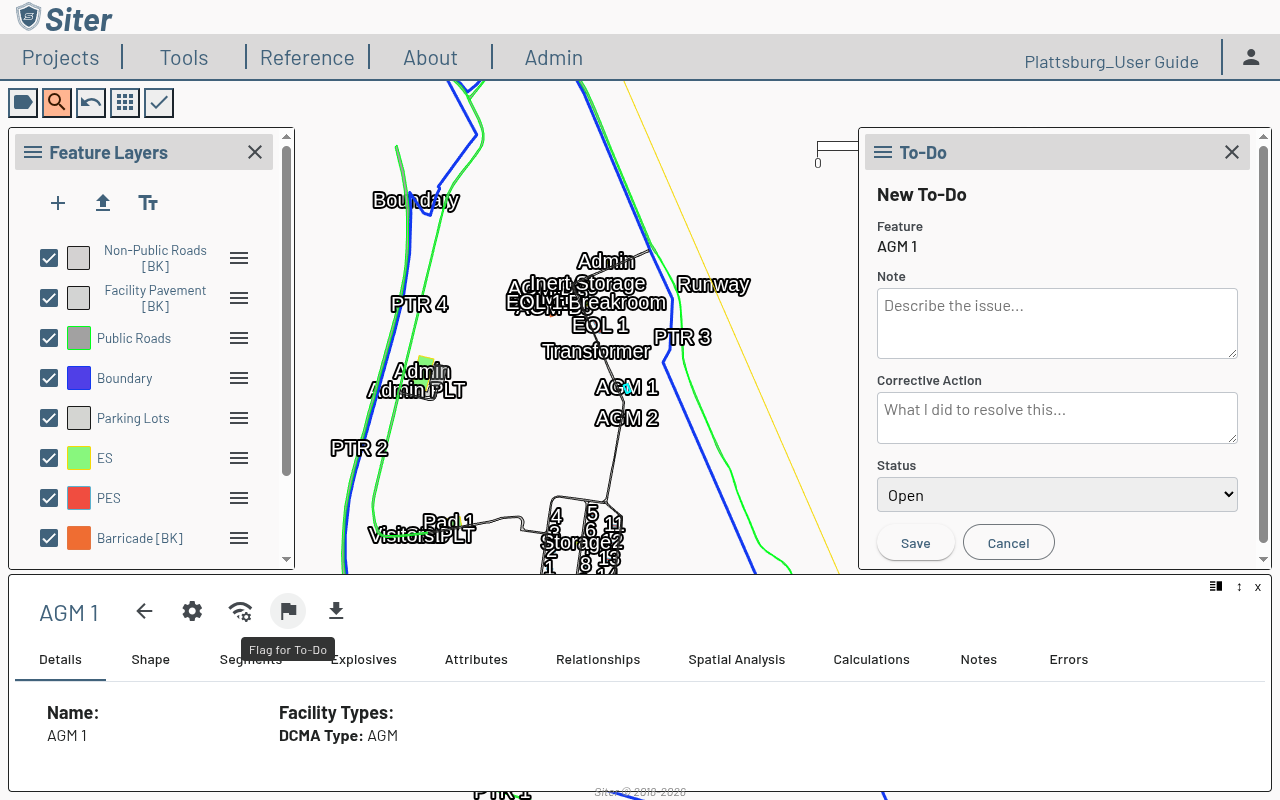Close the AGM 1 details panel with x

click(x=1258, y=587)
